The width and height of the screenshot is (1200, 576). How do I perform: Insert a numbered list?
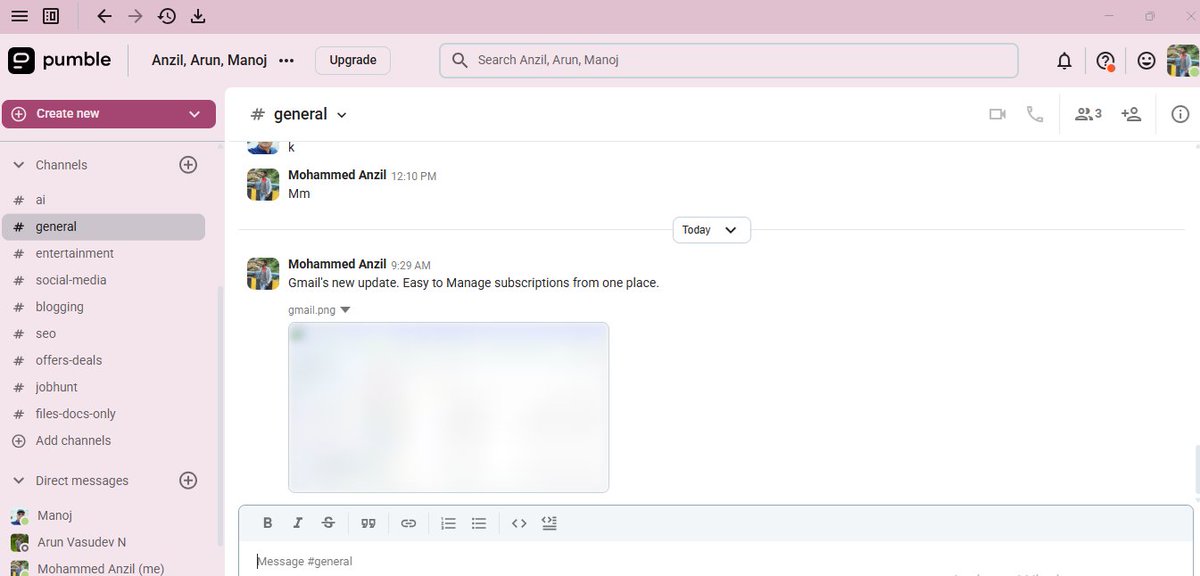click(448, 523)
